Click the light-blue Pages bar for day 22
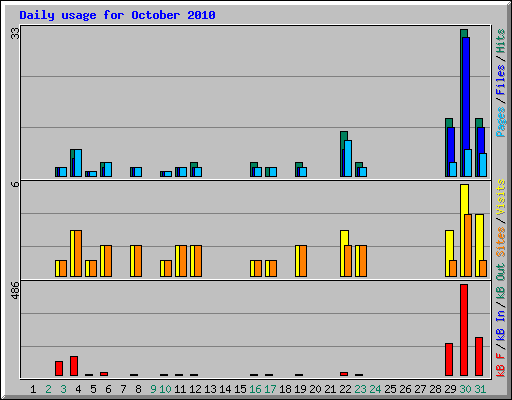 click(x=348, y=158)
